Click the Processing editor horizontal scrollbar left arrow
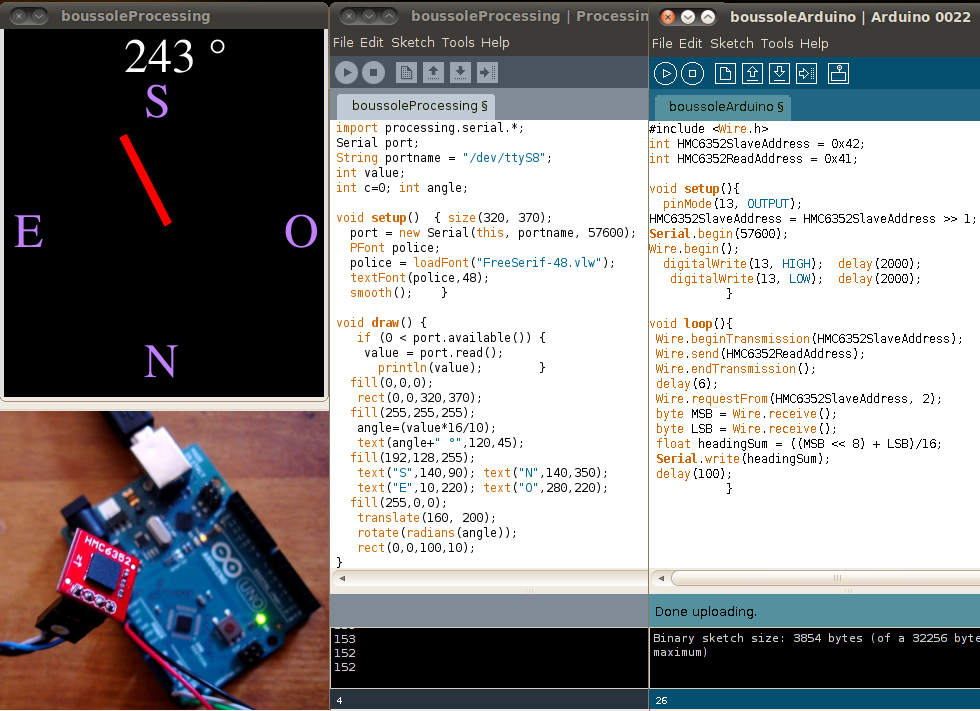Image resolution: width=980 pixels, height=711 pixels. (x=342, y=578)
